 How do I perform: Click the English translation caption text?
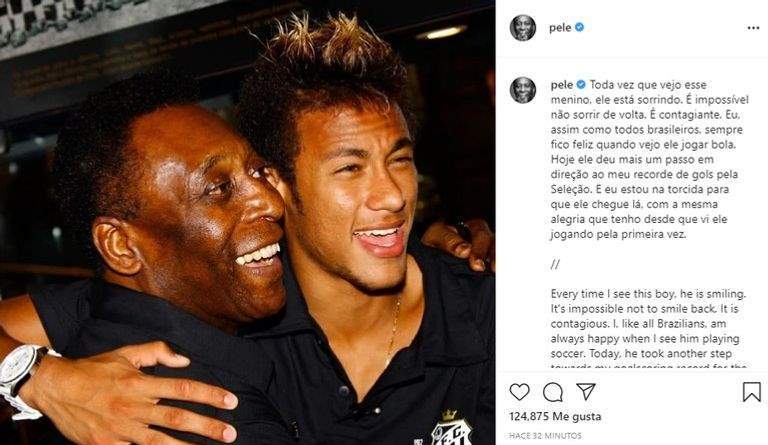[x=648, y=330]
